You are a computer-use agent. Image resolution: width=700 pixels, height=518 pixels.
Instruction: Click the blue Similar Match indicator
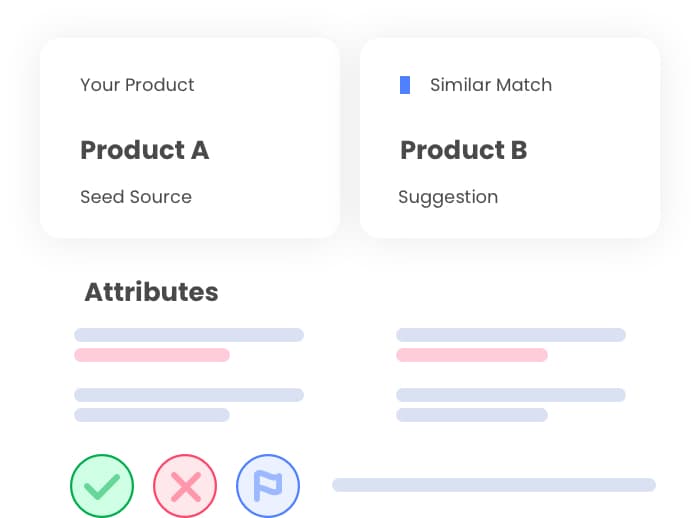pyautogui.click(x=404, y=85)
